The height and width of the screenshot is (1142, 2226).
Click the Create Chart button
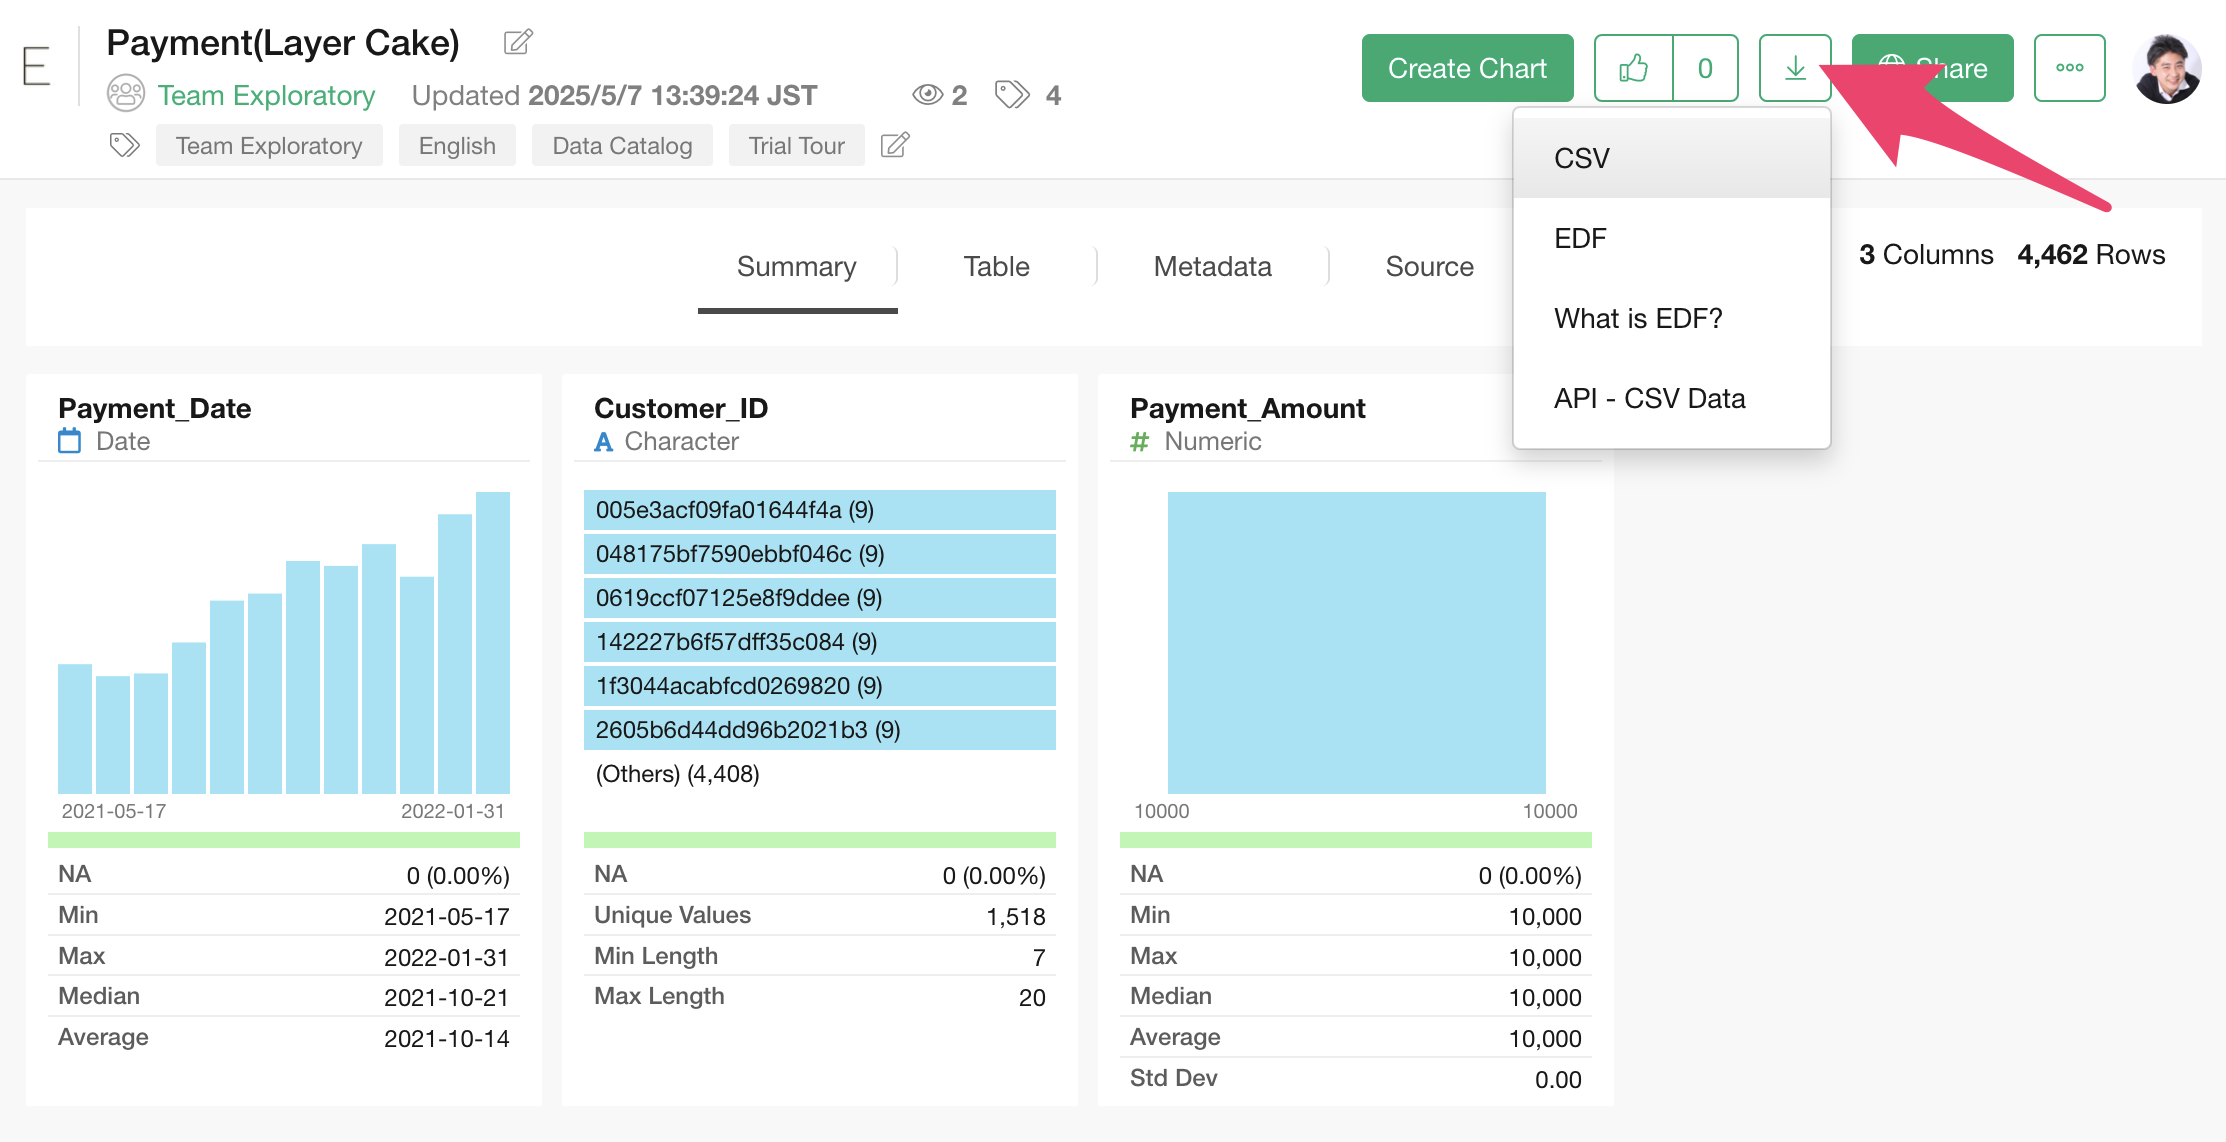[1467, 68]
